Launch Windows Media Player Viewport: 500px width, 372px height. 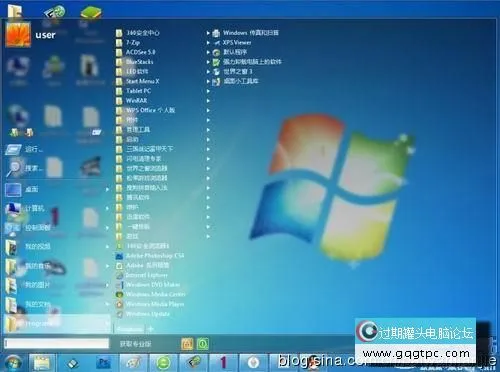point(150,304)
